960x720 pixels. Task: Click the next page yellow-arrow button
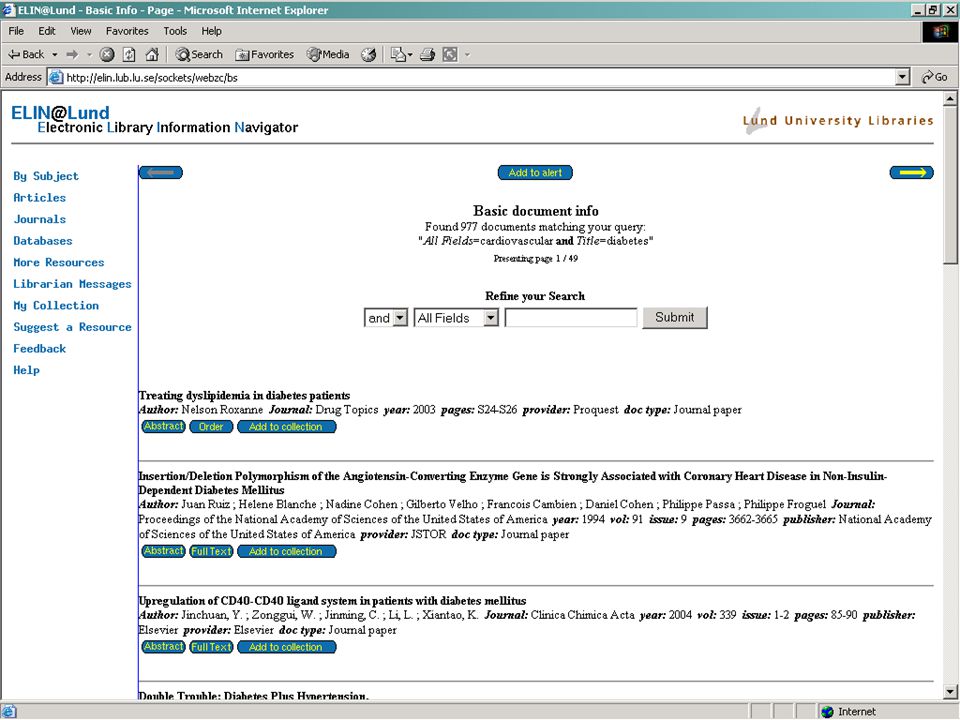pos(912,173)
